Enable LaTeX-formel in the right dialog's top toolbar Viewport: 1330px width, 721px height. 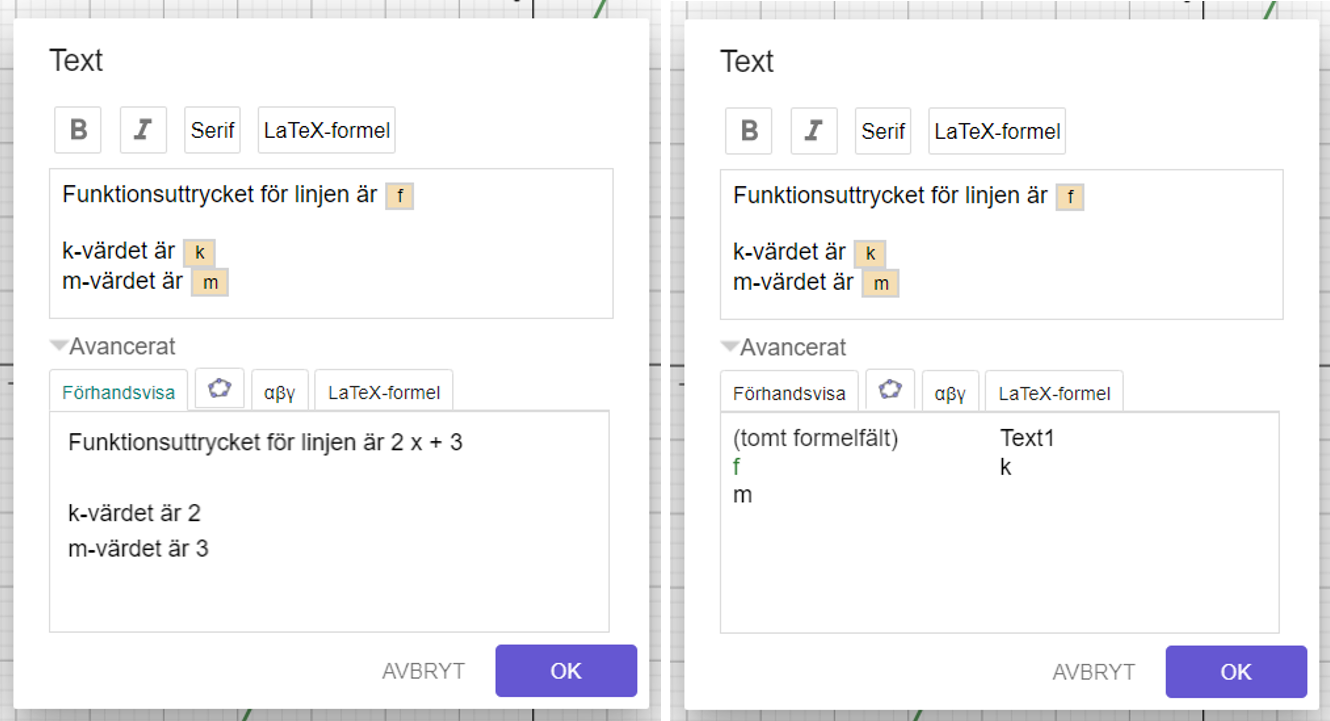click(x=997, y=131)
